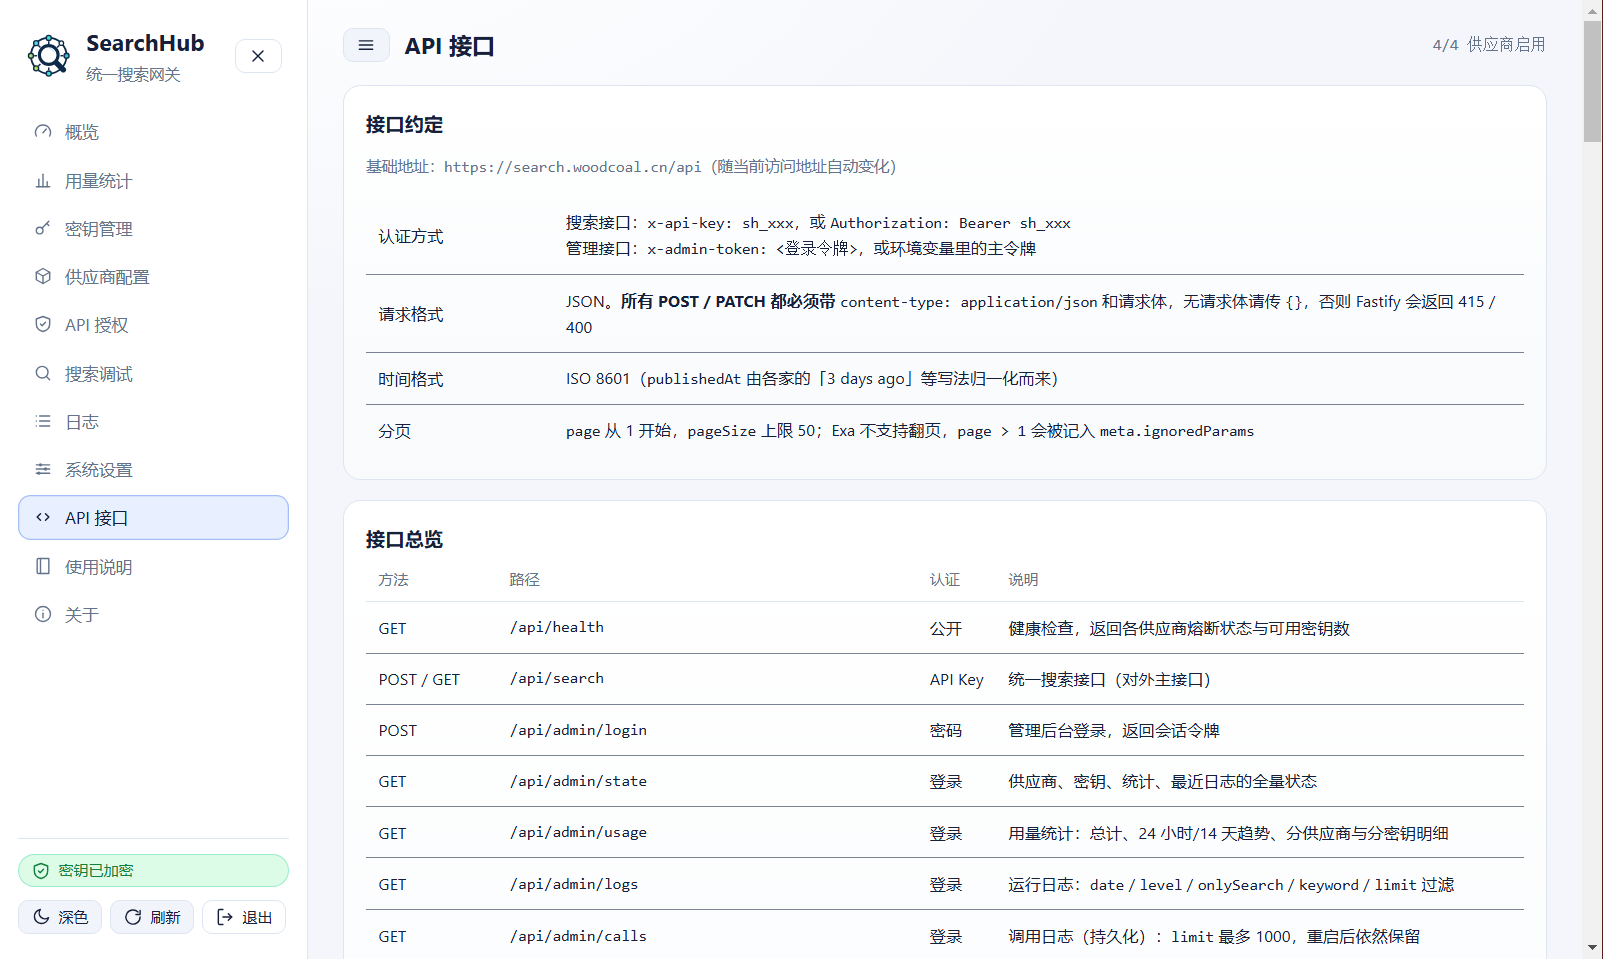Click the API 授权 shield icon
Screen dimensions: 1603x959
(43, 325)
